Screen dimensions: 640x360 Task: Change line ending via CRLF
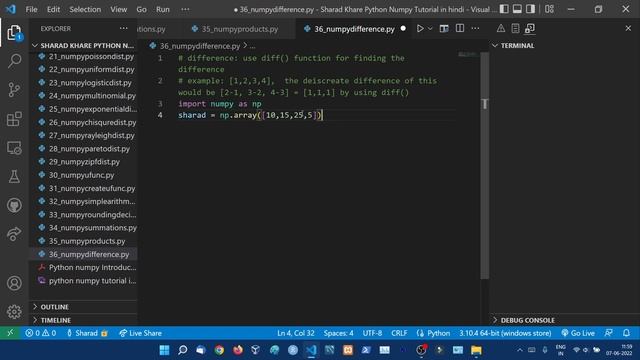coord(399,333)
